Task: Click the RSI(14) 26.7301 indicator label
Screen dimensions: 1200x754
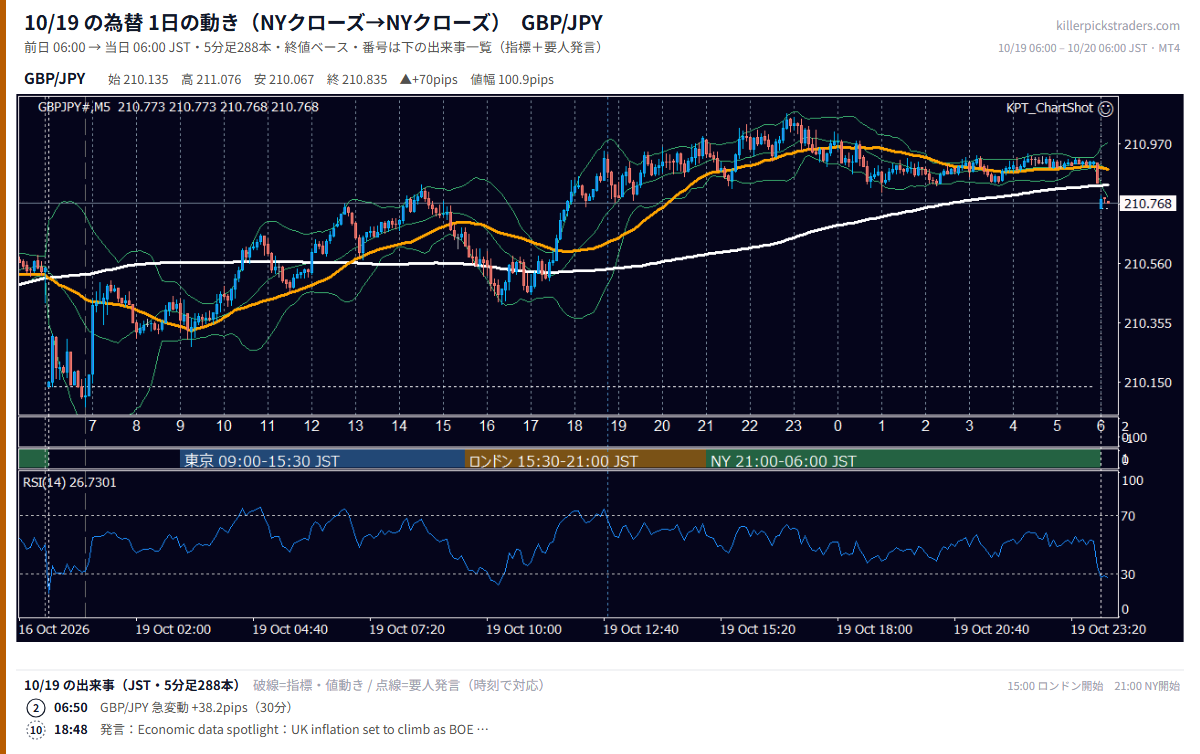Action: click(70, 482)
